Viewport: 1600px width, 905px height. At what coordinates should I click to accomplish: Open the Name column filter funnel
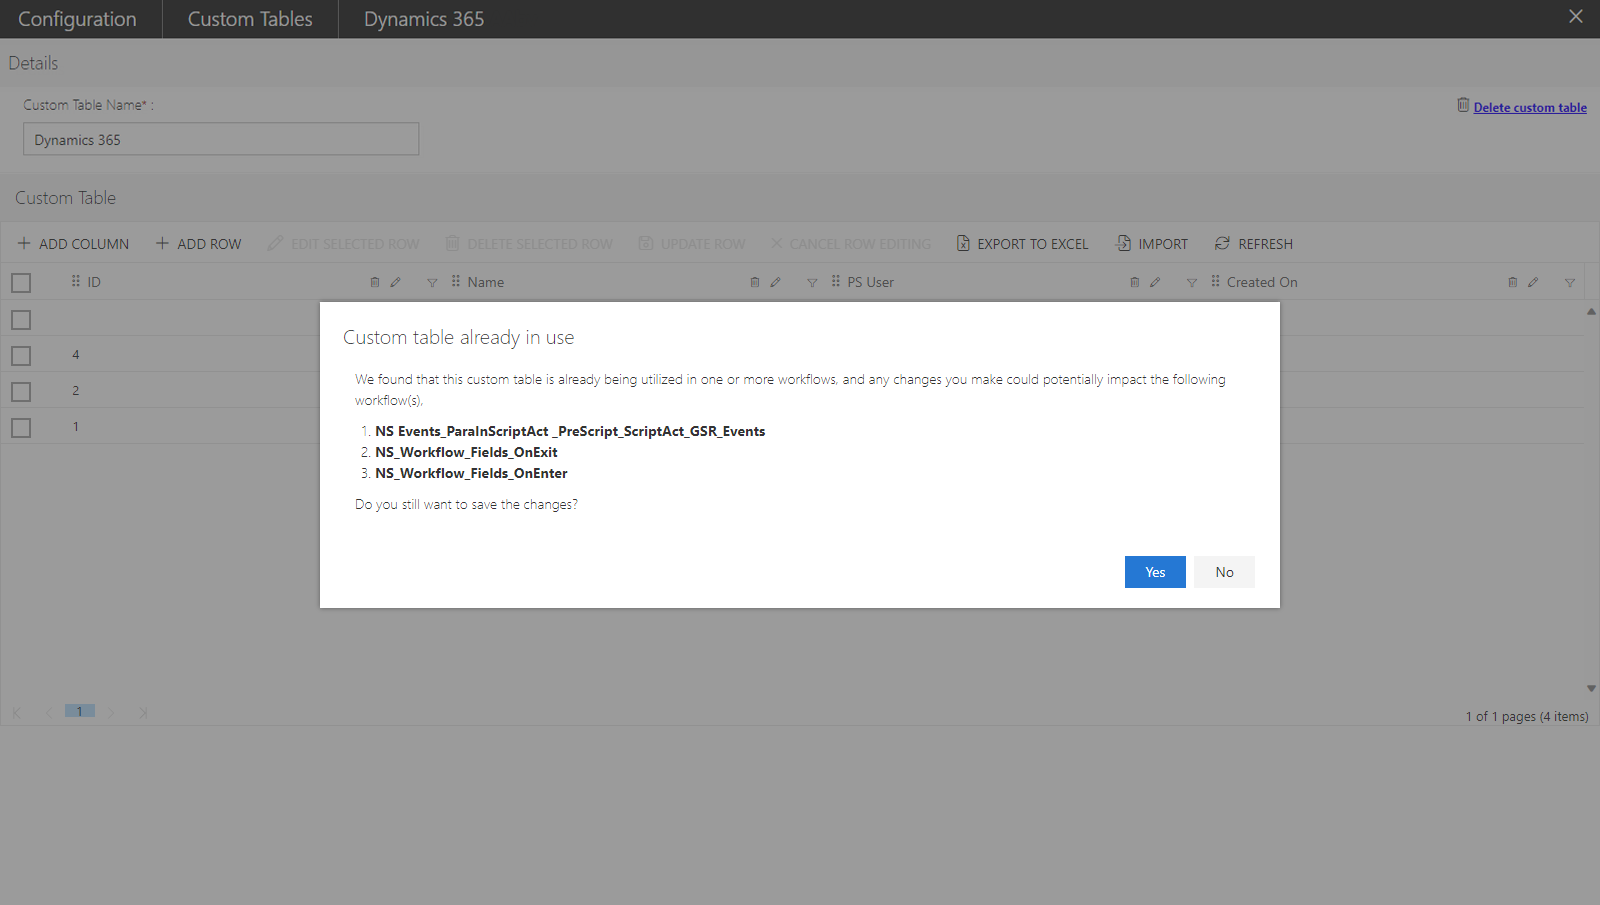click(x=812, y=283)
